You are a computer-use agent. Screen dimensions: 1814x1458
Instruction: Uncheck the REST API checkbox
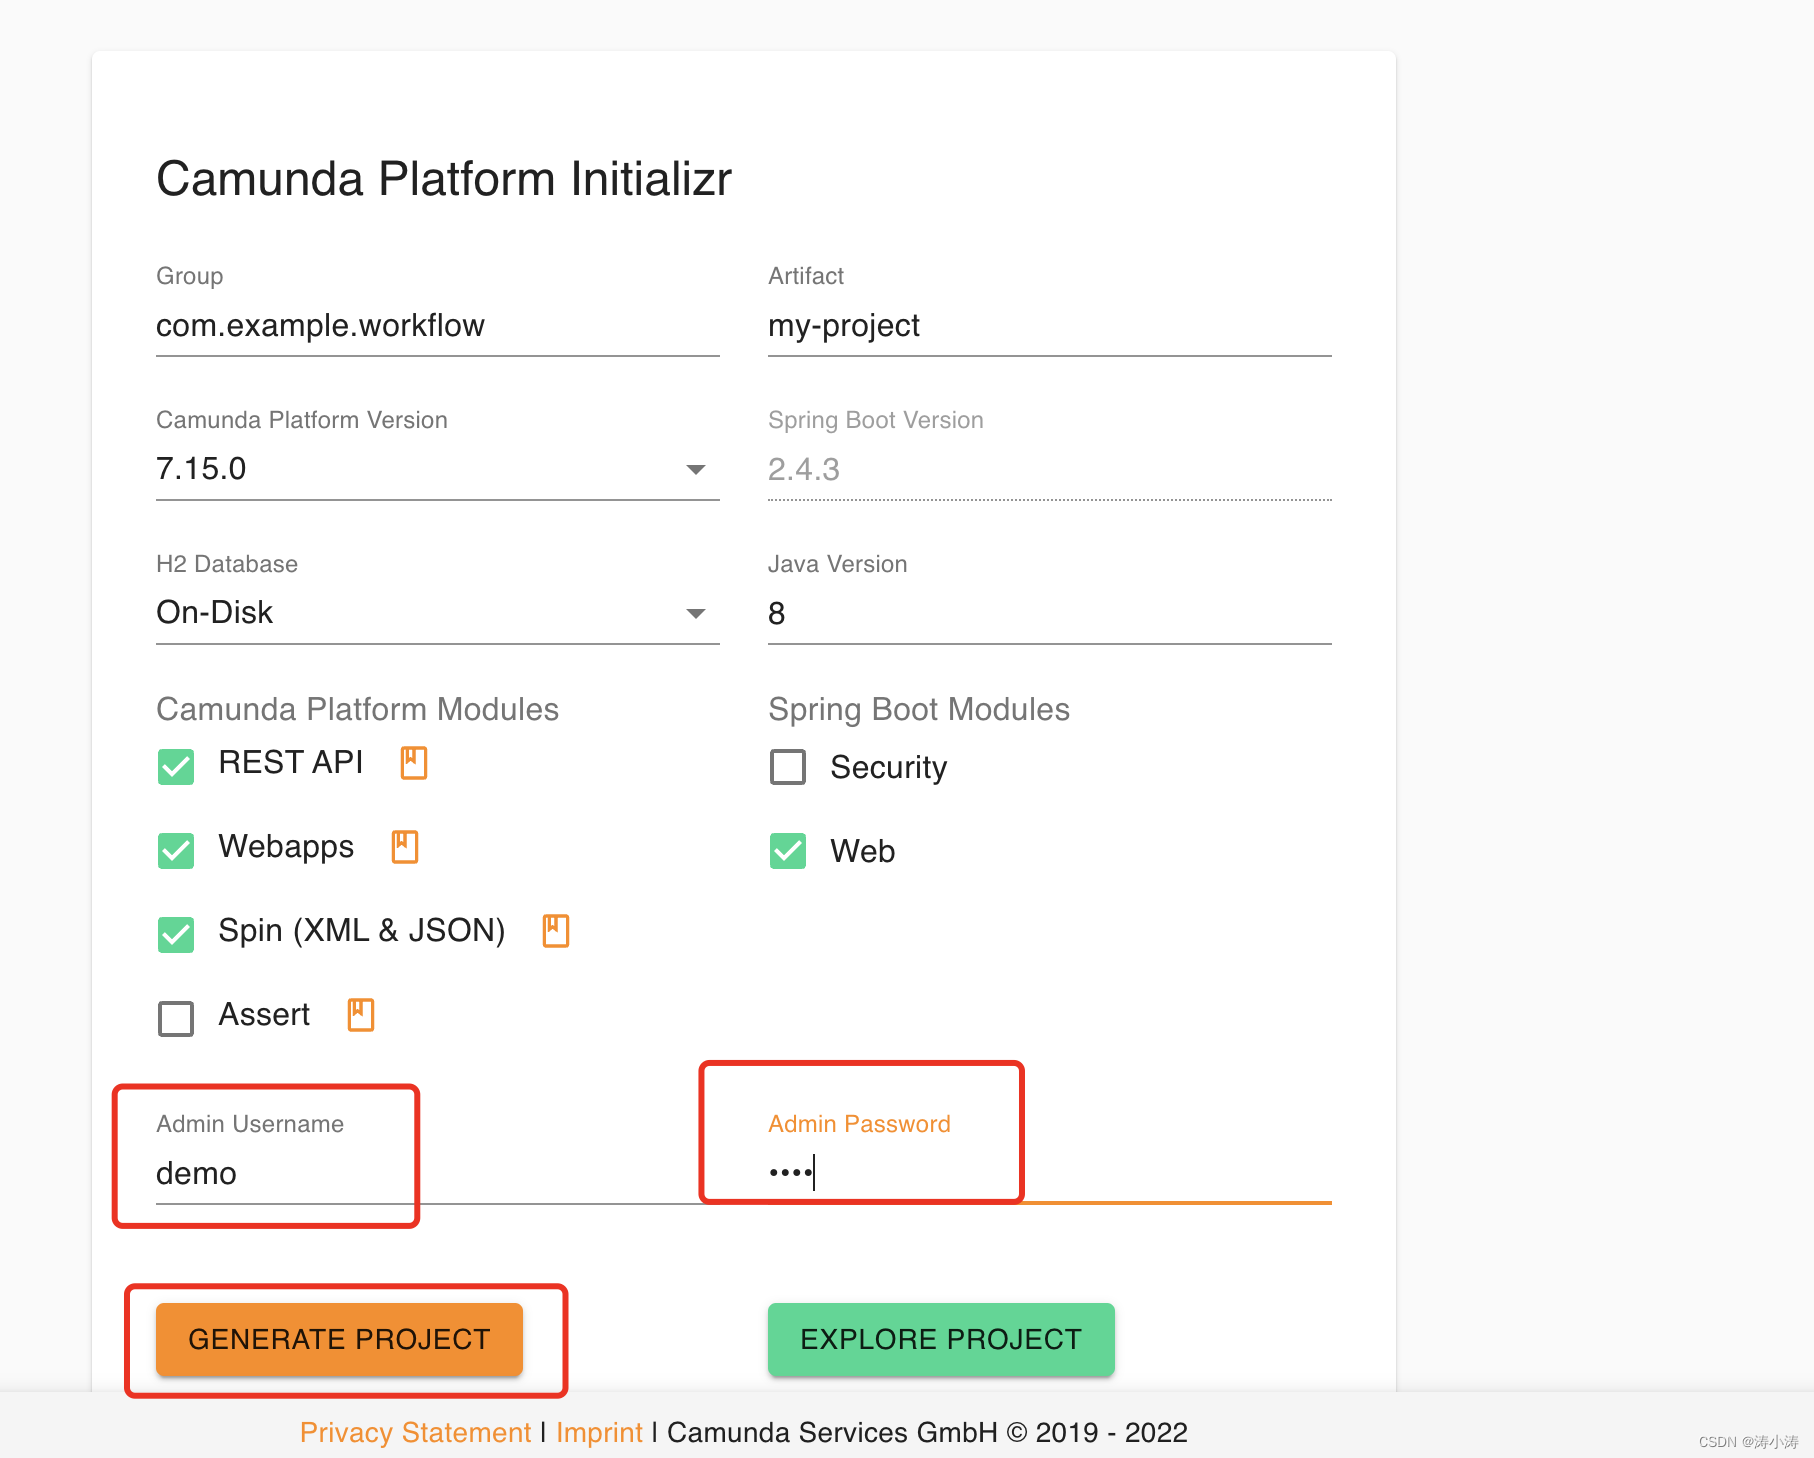pyautogui.click(x=176, y=767)
